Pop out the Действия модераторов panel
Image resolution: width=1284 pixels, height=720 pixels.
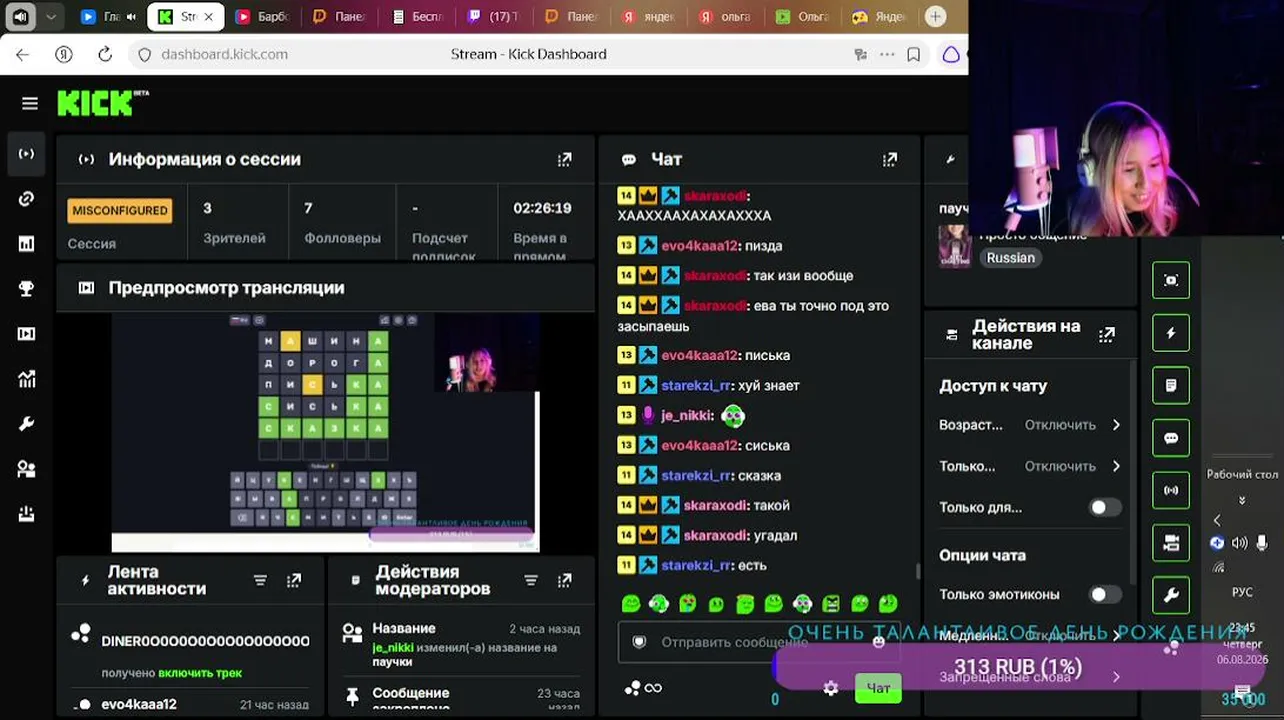(565, 580)
